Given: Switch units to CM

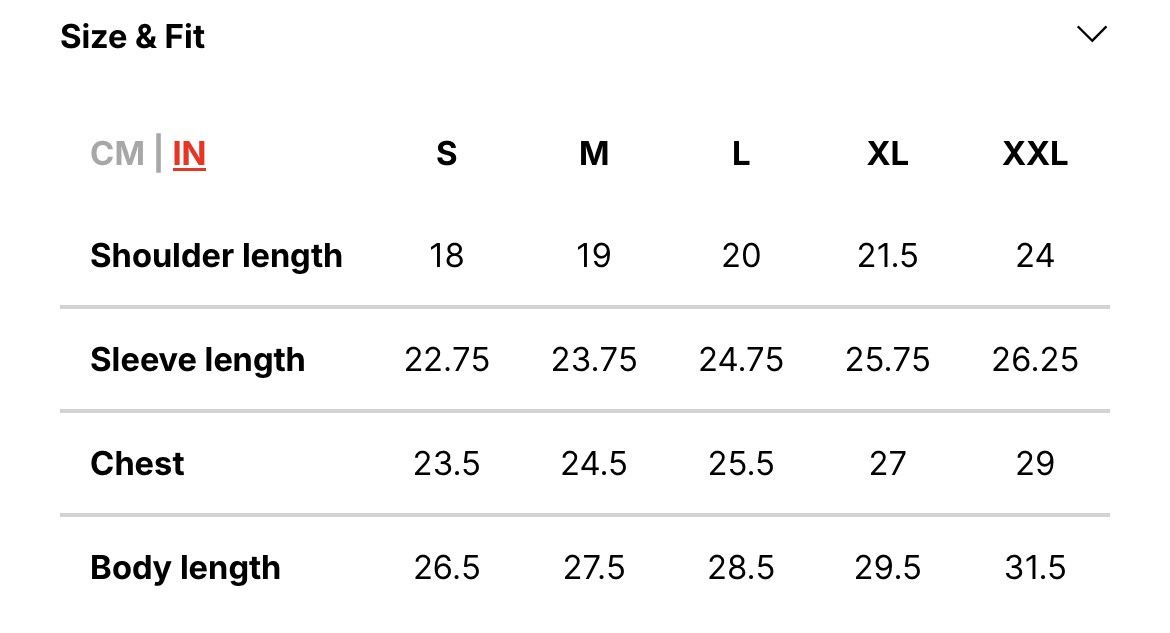Looking at the screenshot, I should (x=117, y=154).
